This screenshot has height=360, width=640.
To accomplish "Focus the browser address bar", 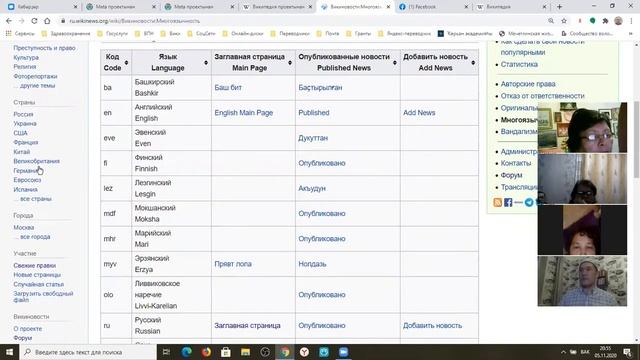I will click(302, 21).
